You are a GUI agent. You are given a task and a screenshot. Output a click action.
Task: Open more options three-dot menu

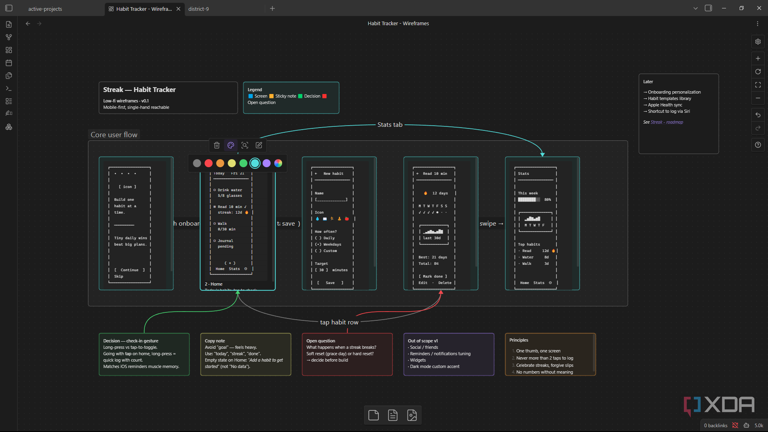(757, 24)
